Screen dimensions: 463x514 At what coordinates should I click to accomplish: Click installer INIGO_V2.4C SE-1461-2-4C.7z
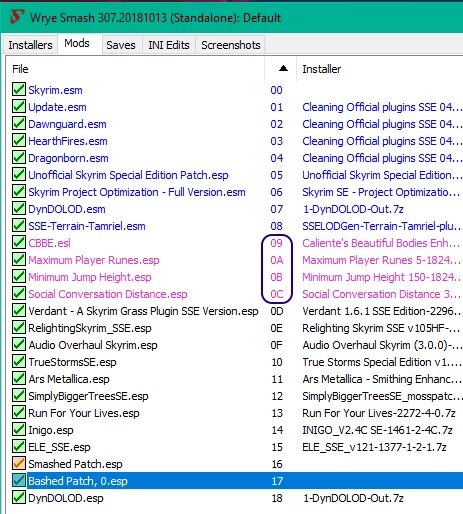pyautogui.click(x=377, y=430)
